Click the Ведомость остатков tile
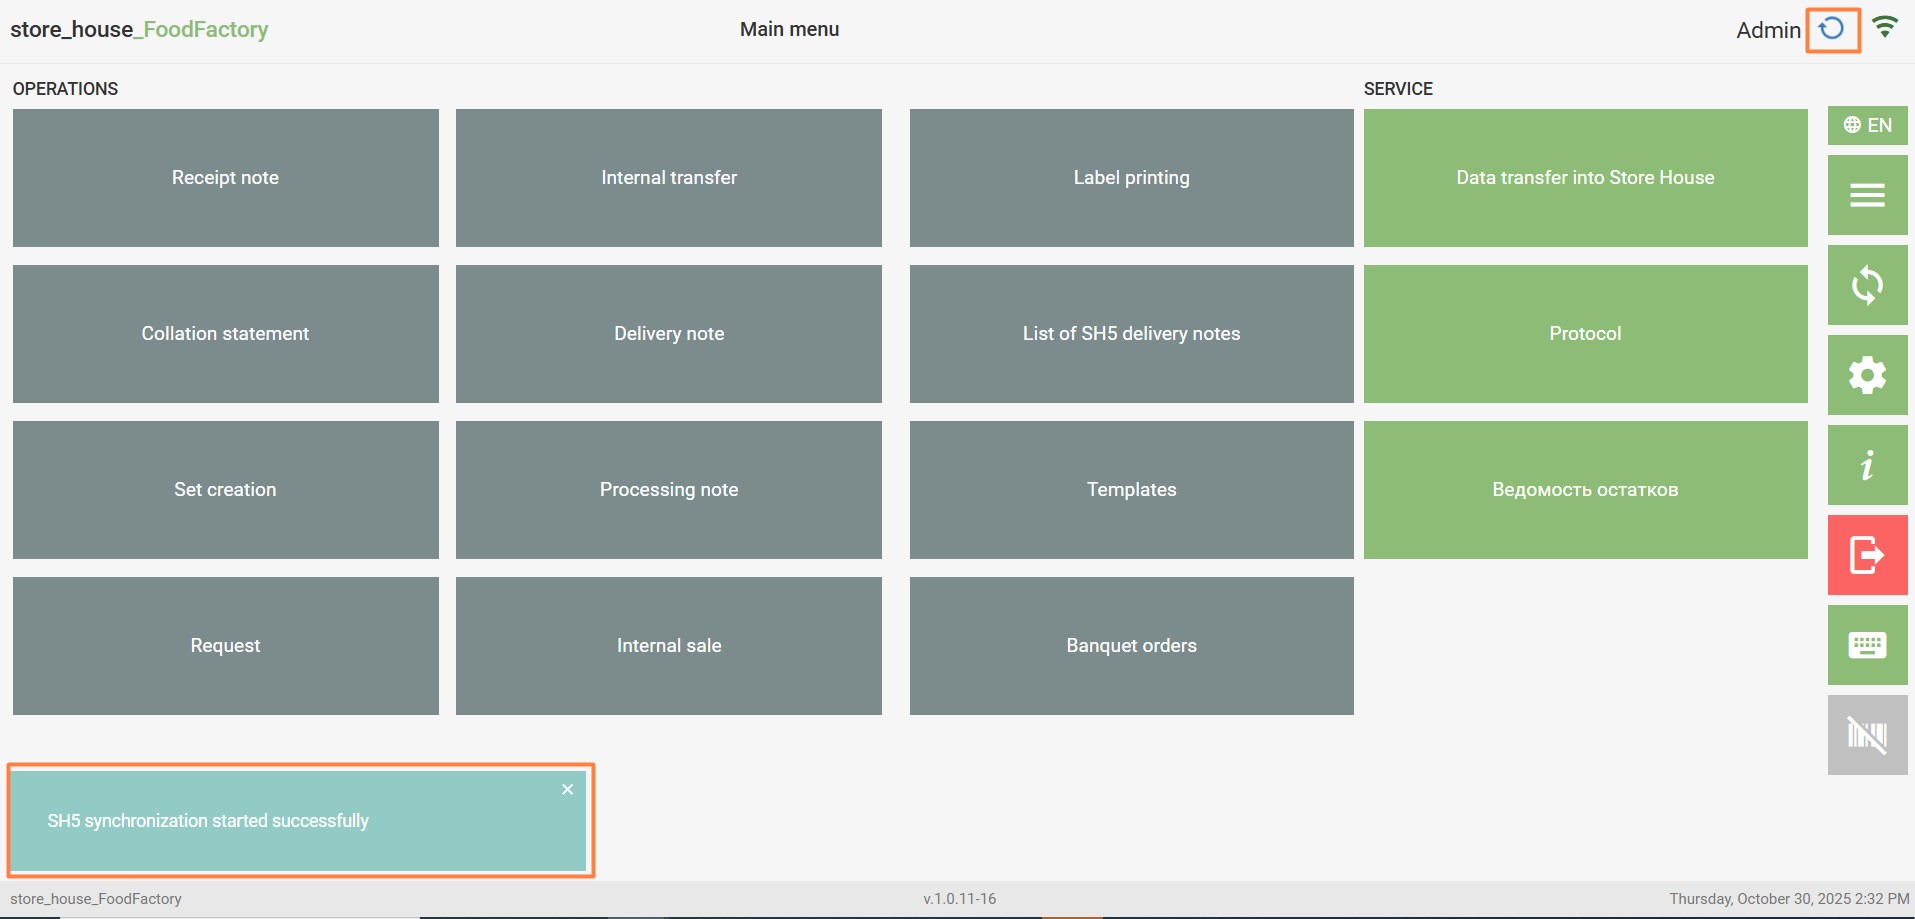 tap(1585, 490)
